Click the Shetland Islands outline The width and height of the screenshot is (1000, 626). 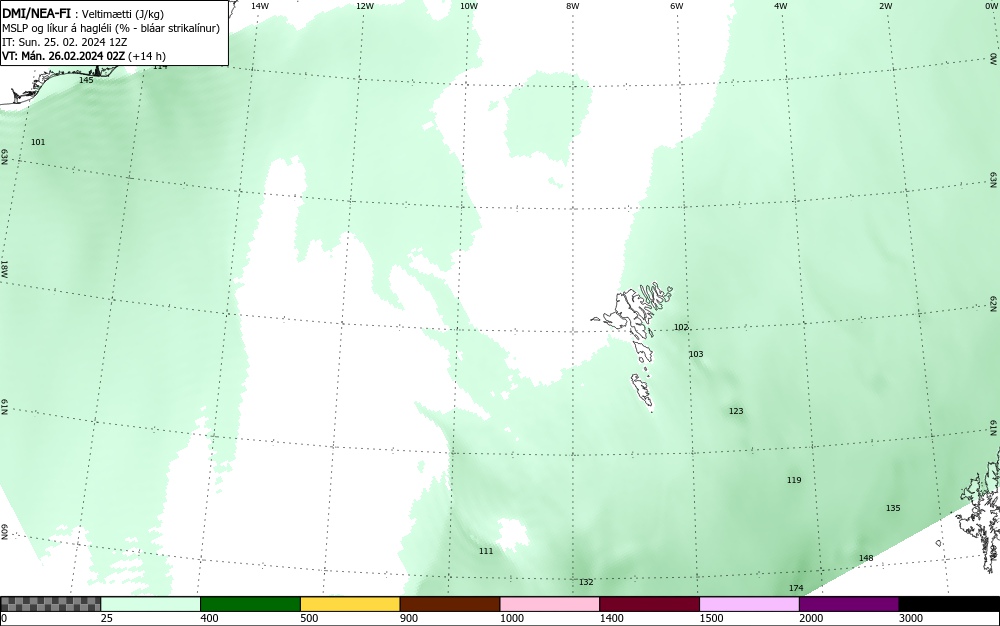(982, 510)
